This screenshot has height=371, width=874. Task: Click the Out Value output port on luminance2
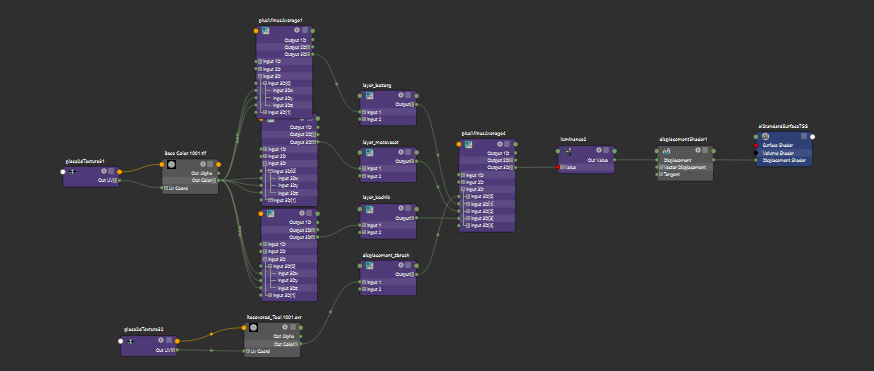coord(615,160)
